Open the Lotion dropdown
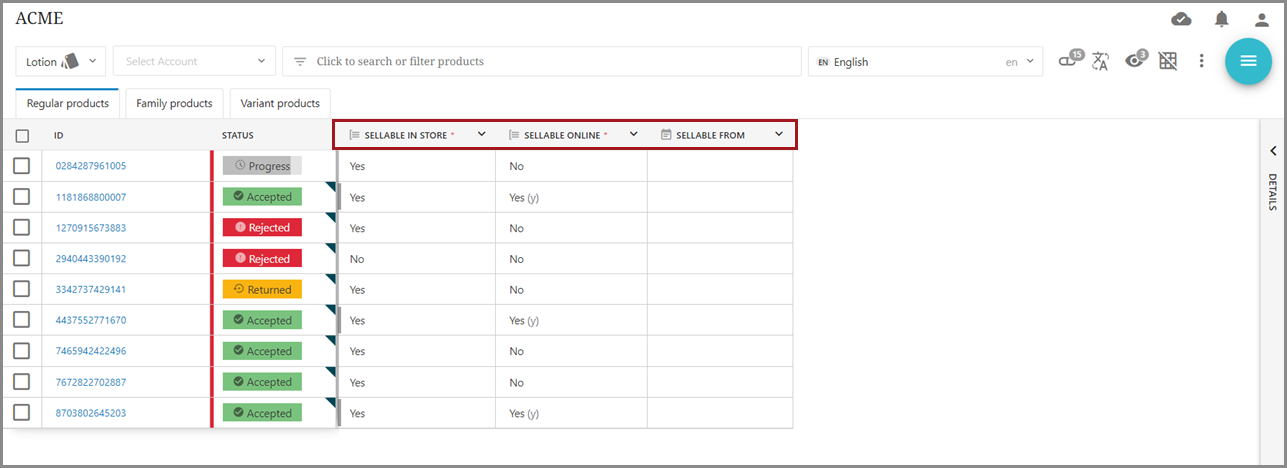Viewport: 1287px width, 468px height. [60, 62]
